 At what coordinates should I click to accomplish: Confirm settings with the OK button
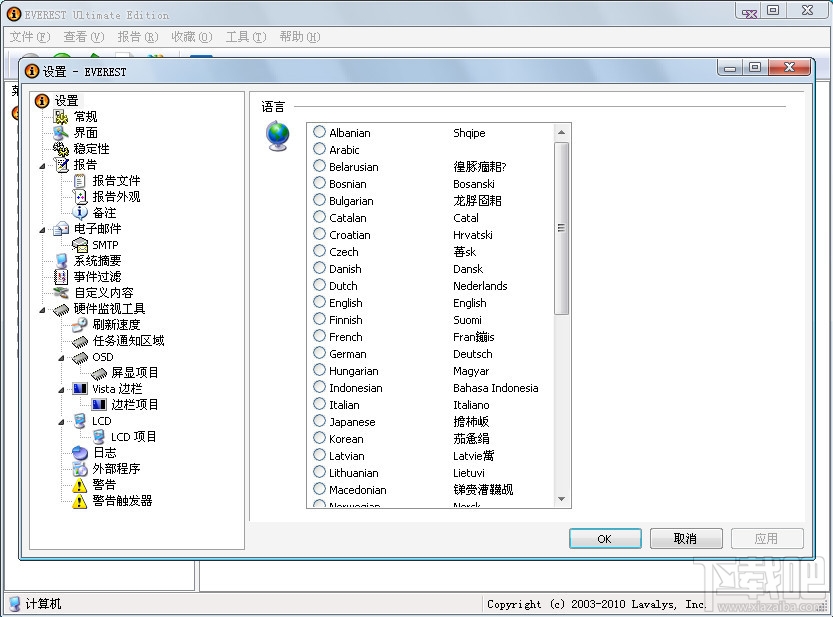(604, 538)
